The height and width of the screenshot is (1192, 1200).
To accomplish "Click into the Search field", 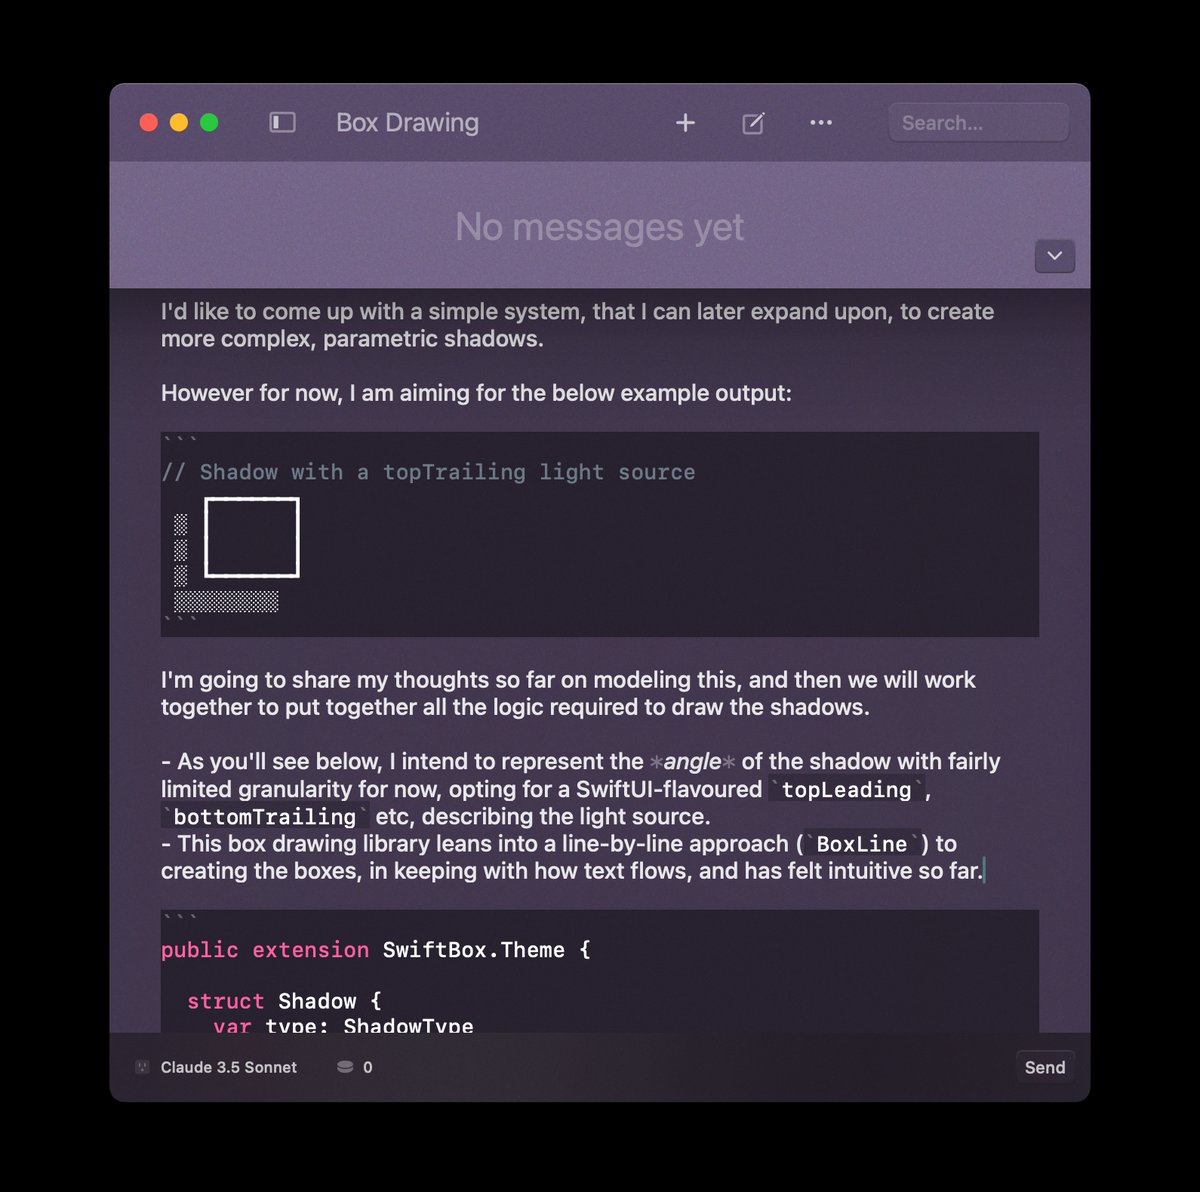I will [x=978, y=123].
